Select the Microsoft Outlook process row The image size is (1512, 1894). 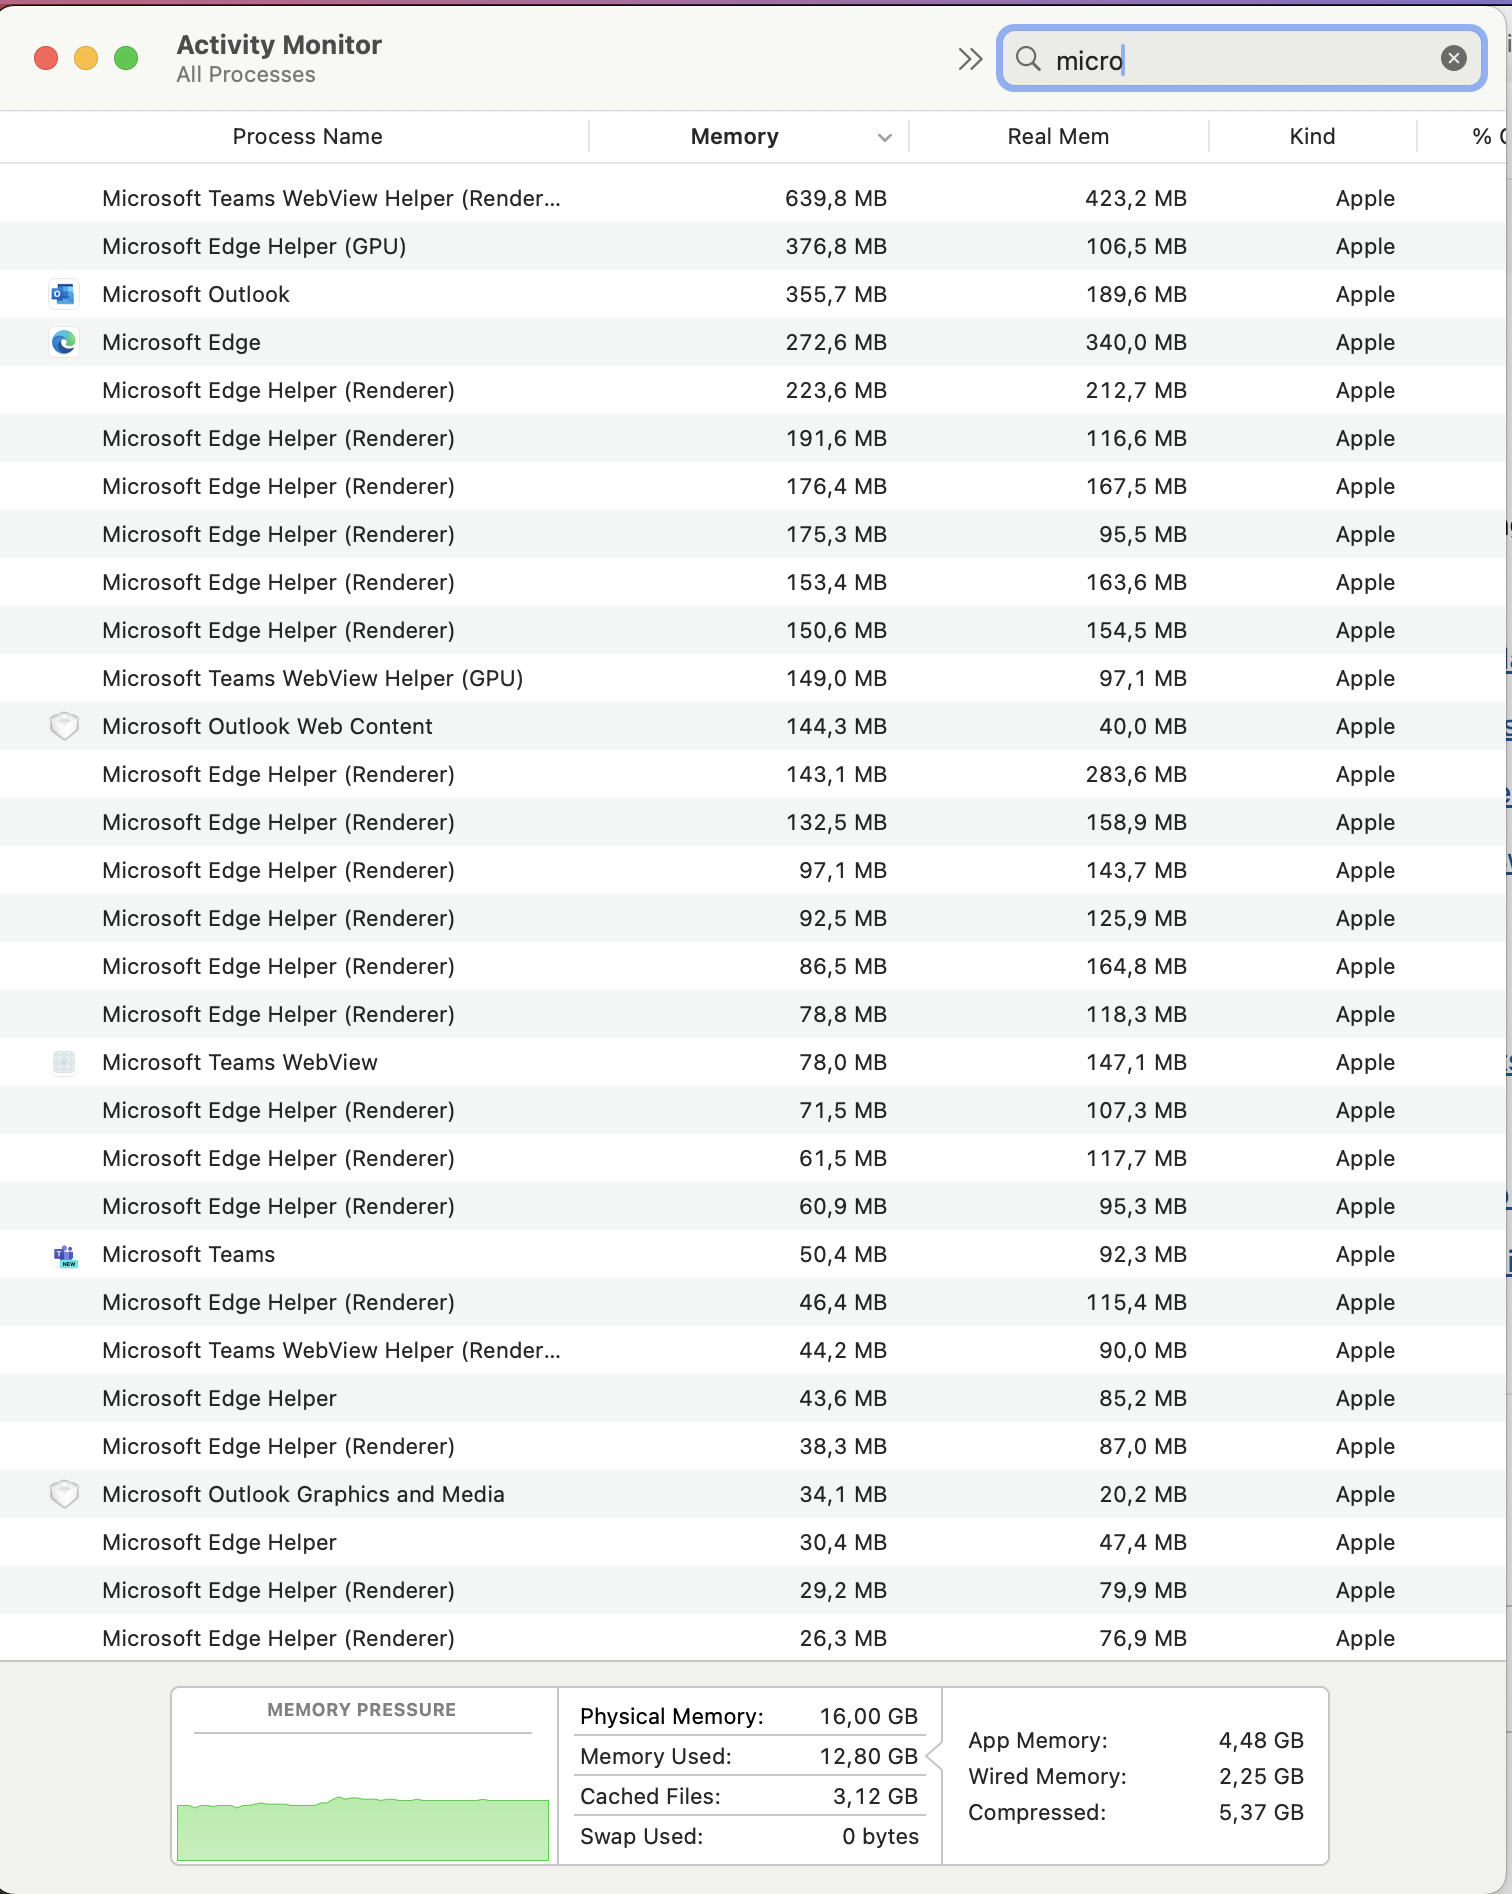(x=753, y=294)
